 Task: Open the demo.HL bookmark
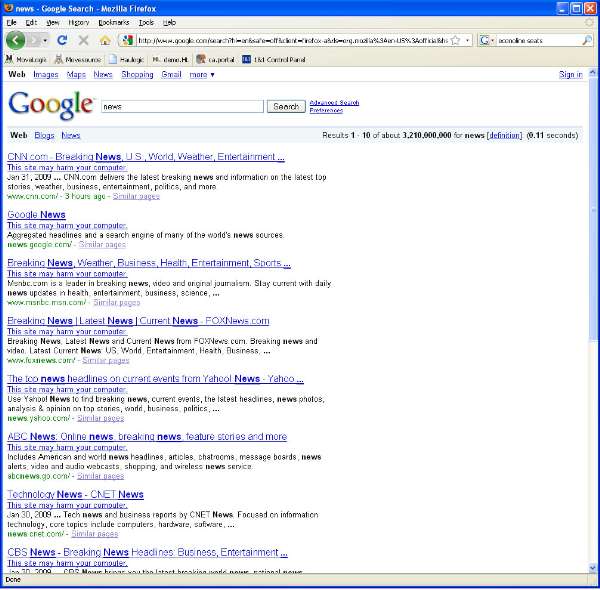coord(171,59)
